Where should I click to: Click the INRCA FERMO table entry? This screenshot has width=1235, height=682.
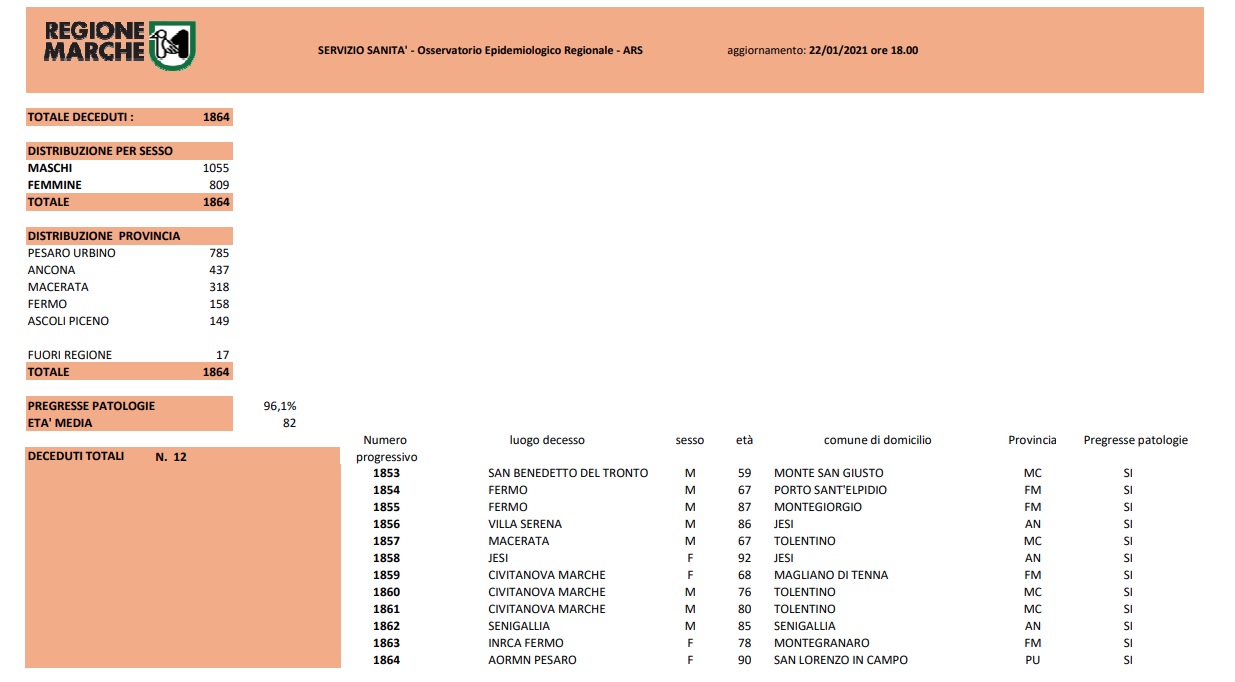pyautogui.click(x=525, y=643)
